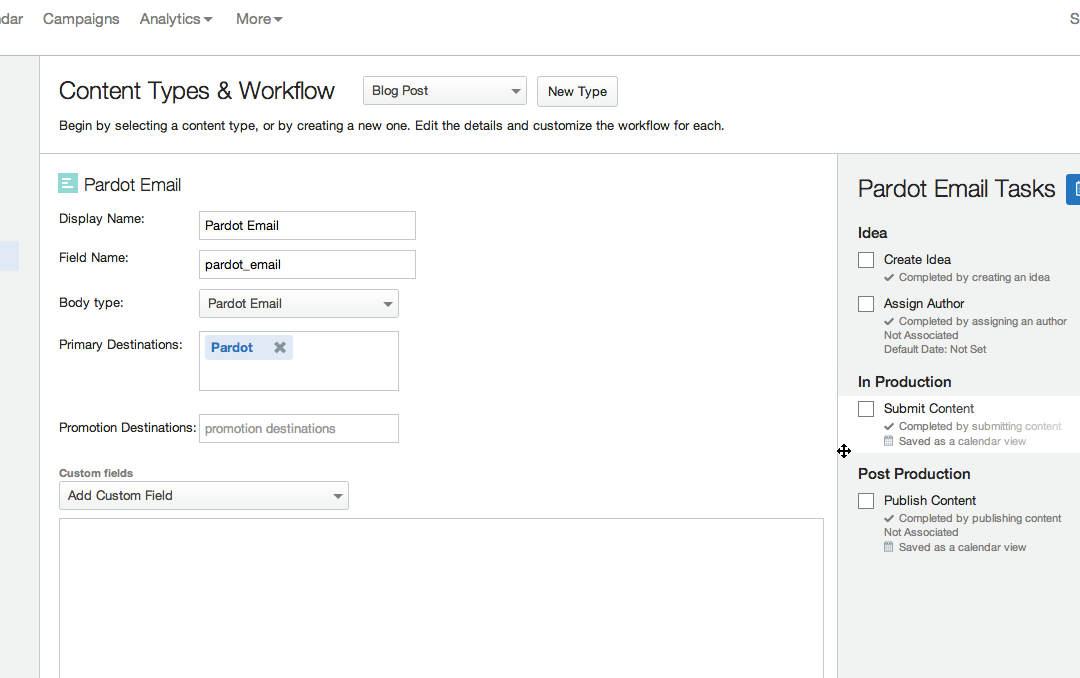
Task: Click the Submit Content task label
Action: [x=929, y=409]
